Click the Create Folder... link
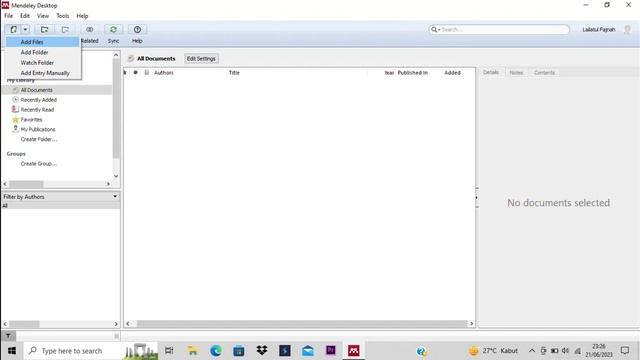The image size is (640, 360). click(x=39, y=139)
